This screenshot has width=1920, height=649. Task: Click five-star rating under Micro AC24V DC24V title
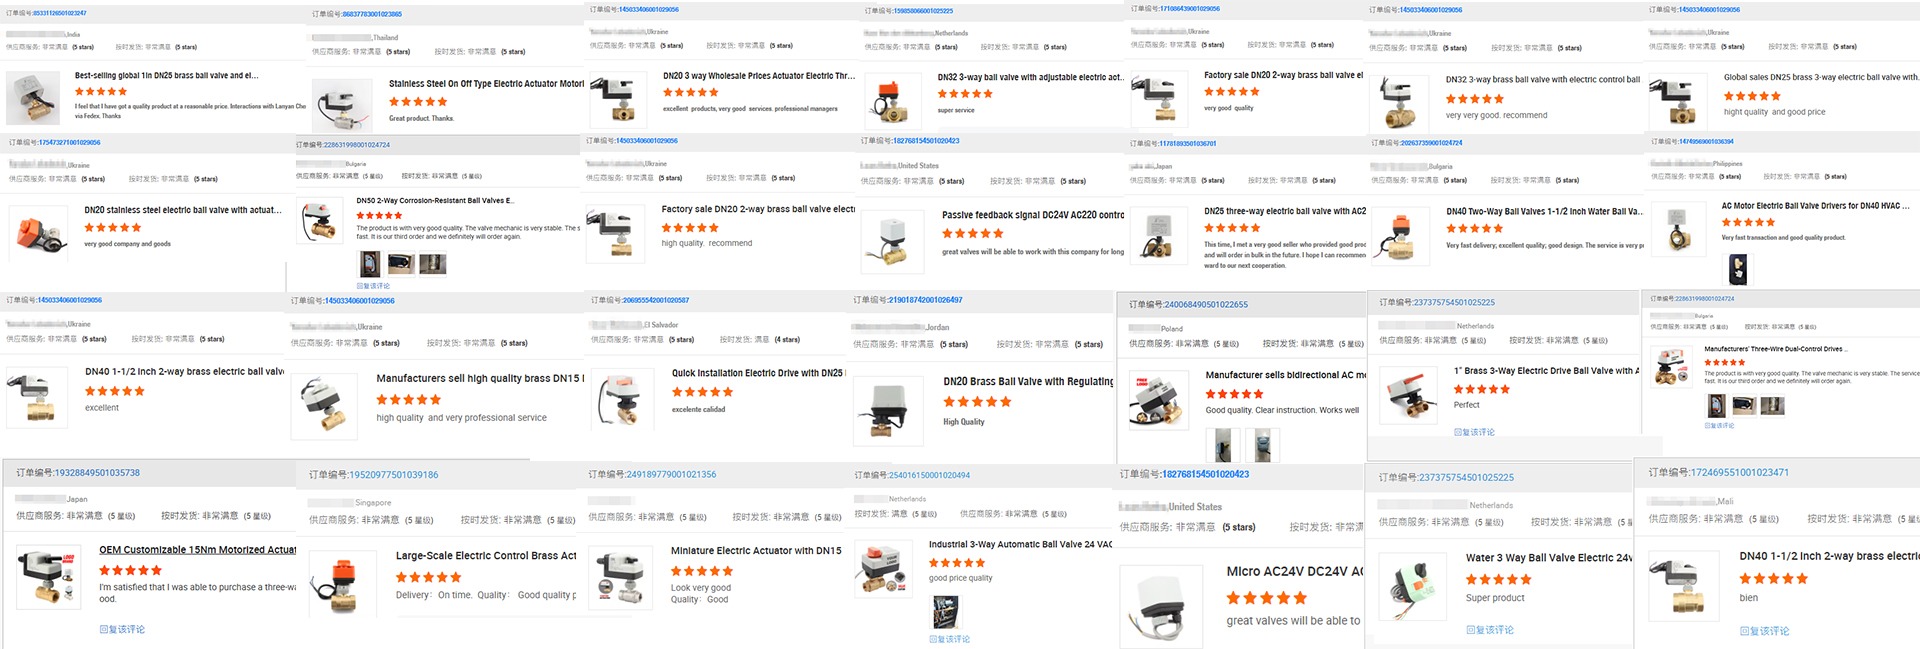[x=1267, y=598]
